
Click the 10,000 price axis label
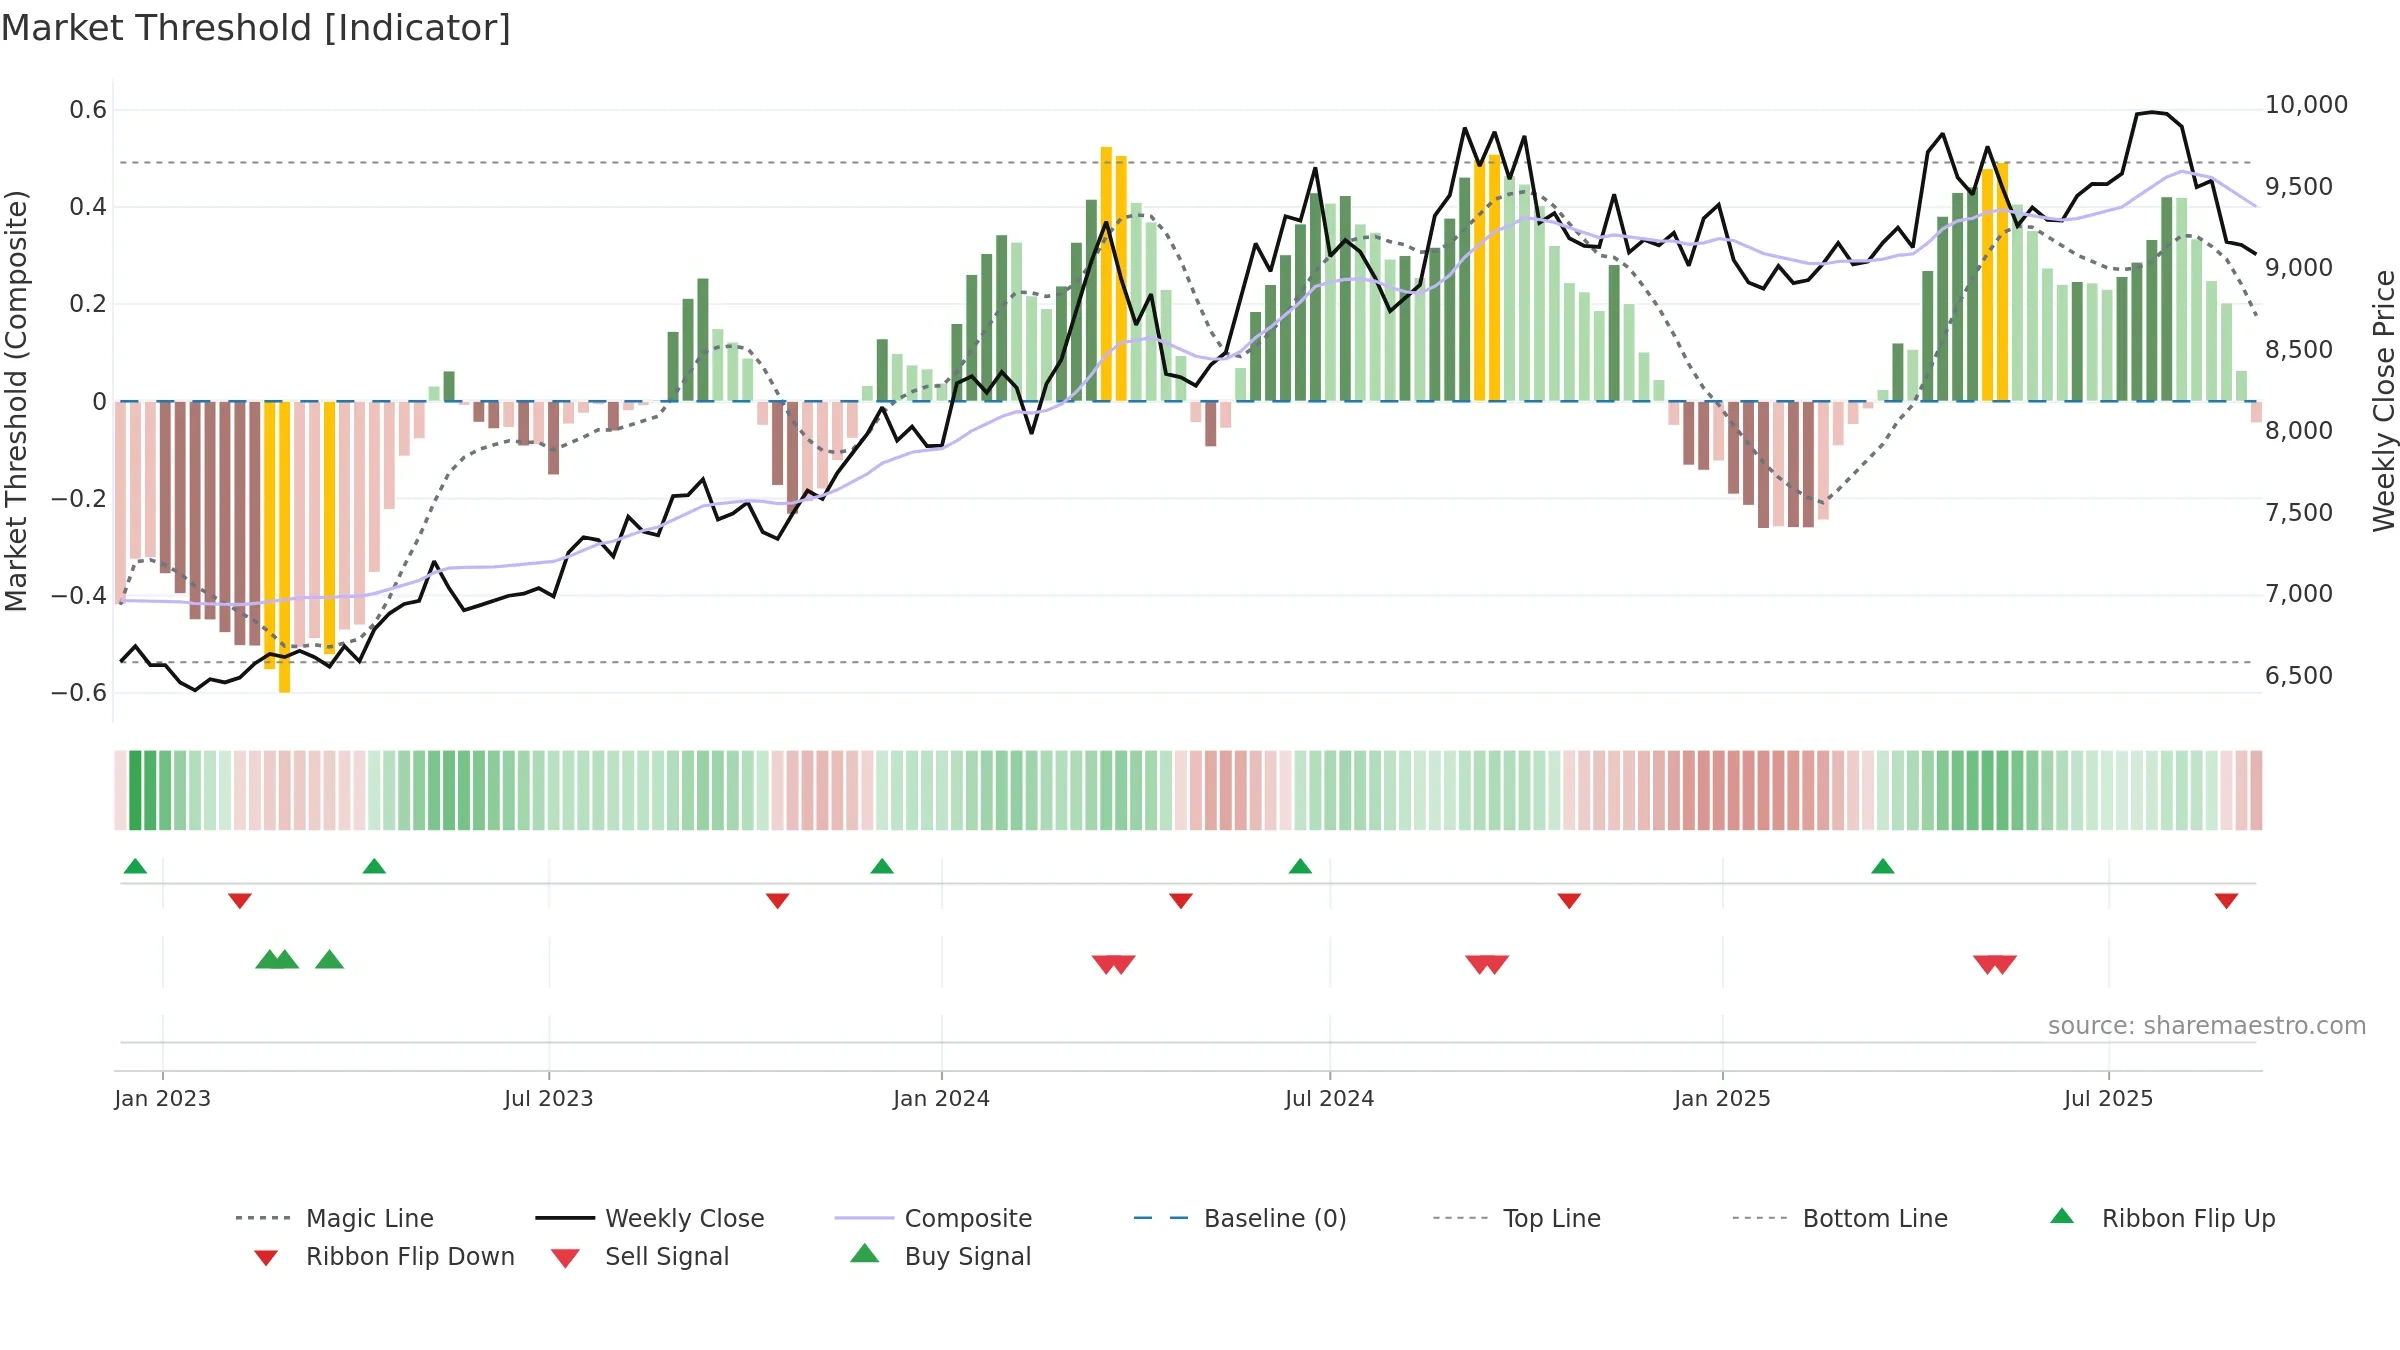click(x=2306, y=104)
